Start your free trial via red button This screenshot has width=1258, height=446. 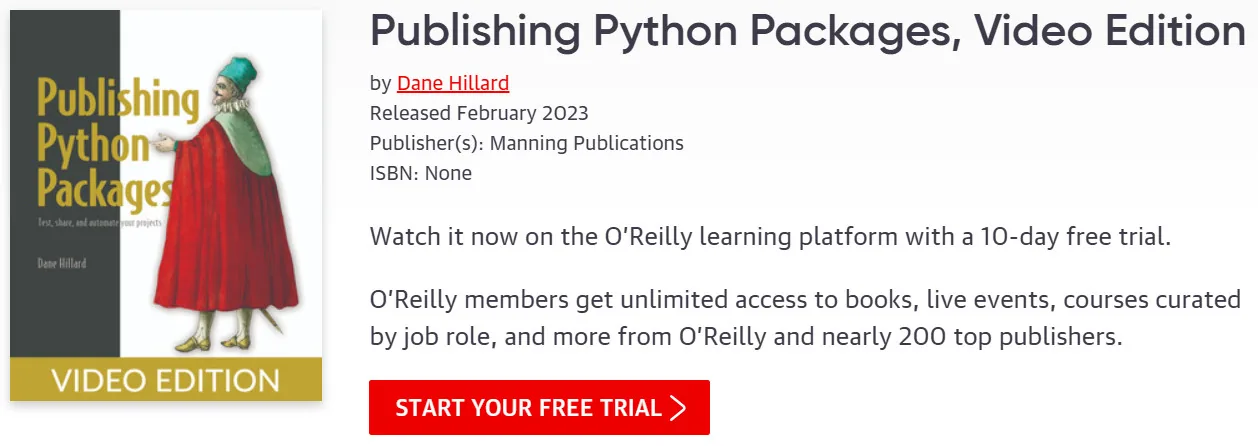coord(539,408)
